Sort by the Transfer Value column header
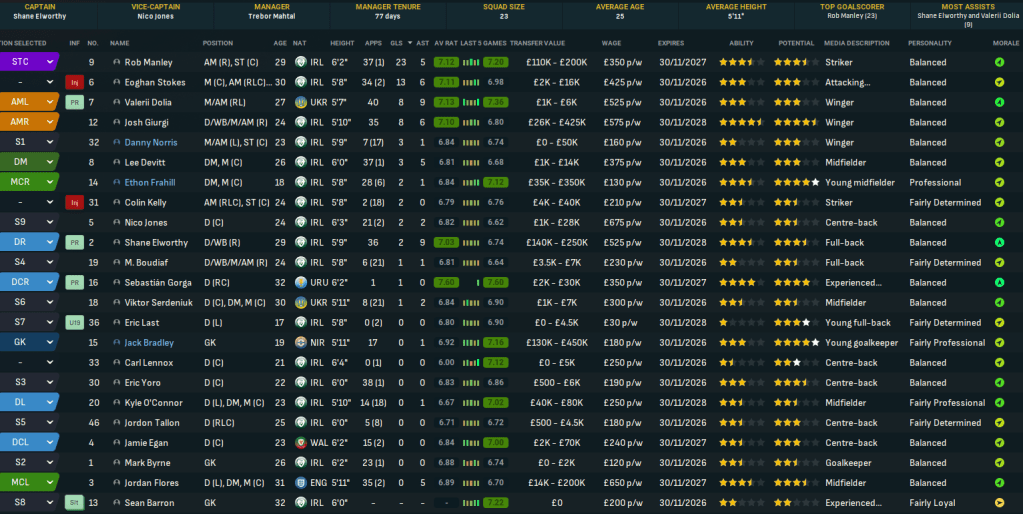The width and height of the screenshot is (1023, 514). pos(537,43)
